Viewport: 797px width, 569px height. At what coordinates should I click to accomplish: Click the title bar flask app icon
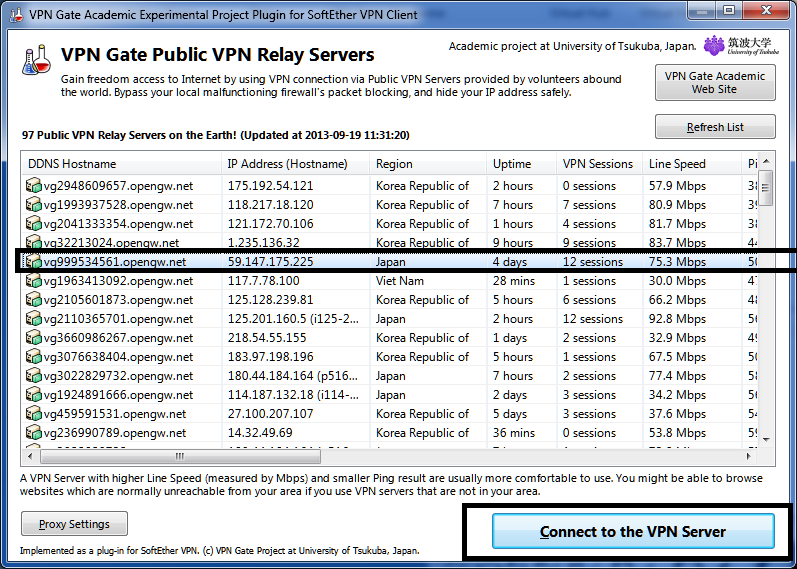pos(16,14)
